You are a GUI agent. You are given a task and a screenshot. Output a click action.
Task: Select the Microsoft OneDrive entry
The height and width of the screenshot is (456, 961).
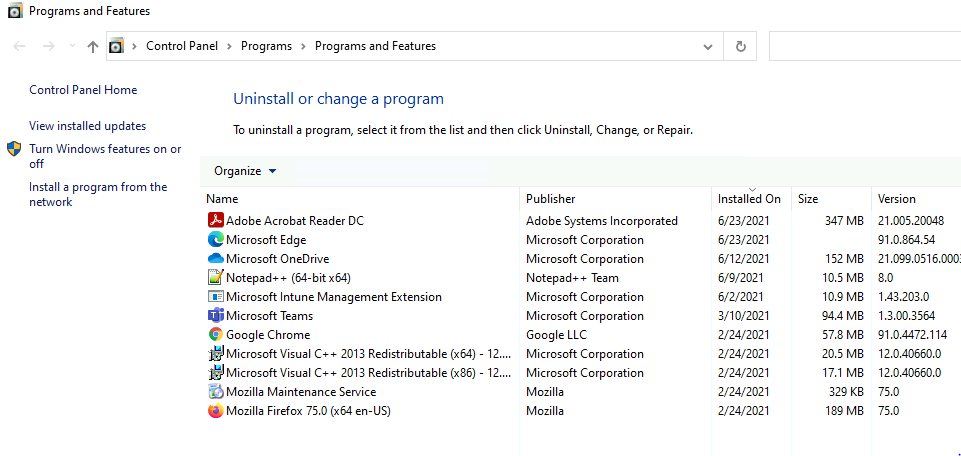pyautogui.click(x=278, y=259)
